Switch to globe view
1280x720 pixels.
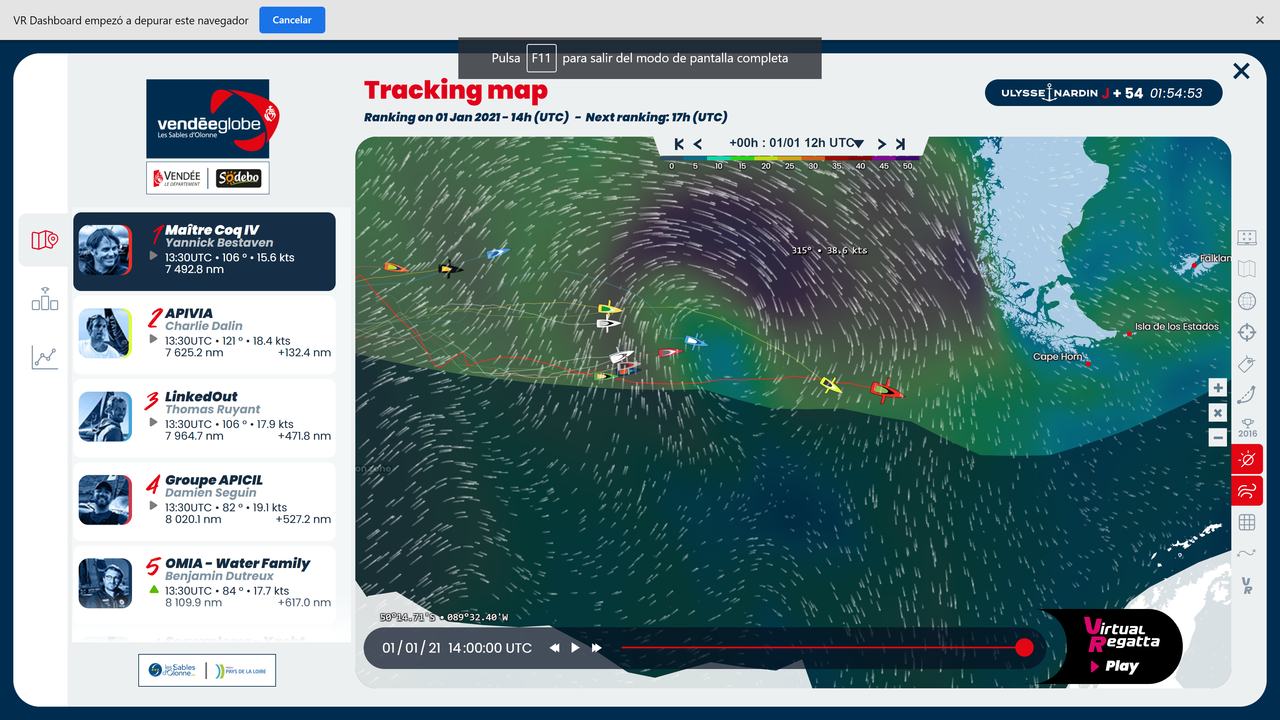click(1246, 301)
